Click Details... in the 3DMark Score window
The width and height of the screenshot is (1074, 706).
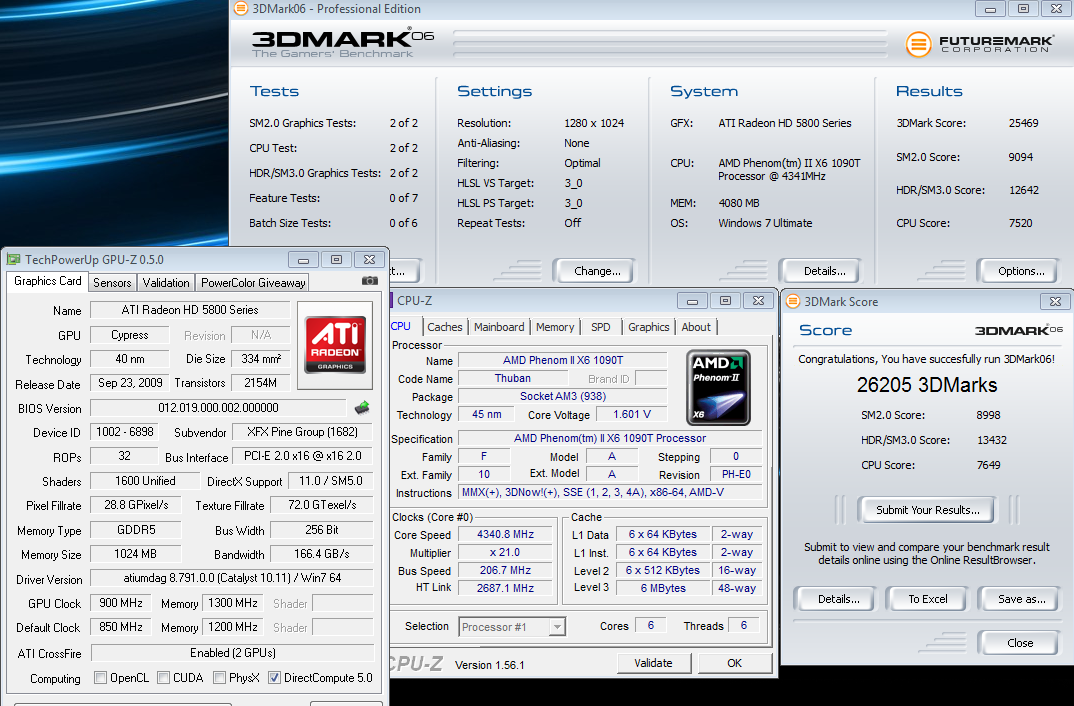838,599
